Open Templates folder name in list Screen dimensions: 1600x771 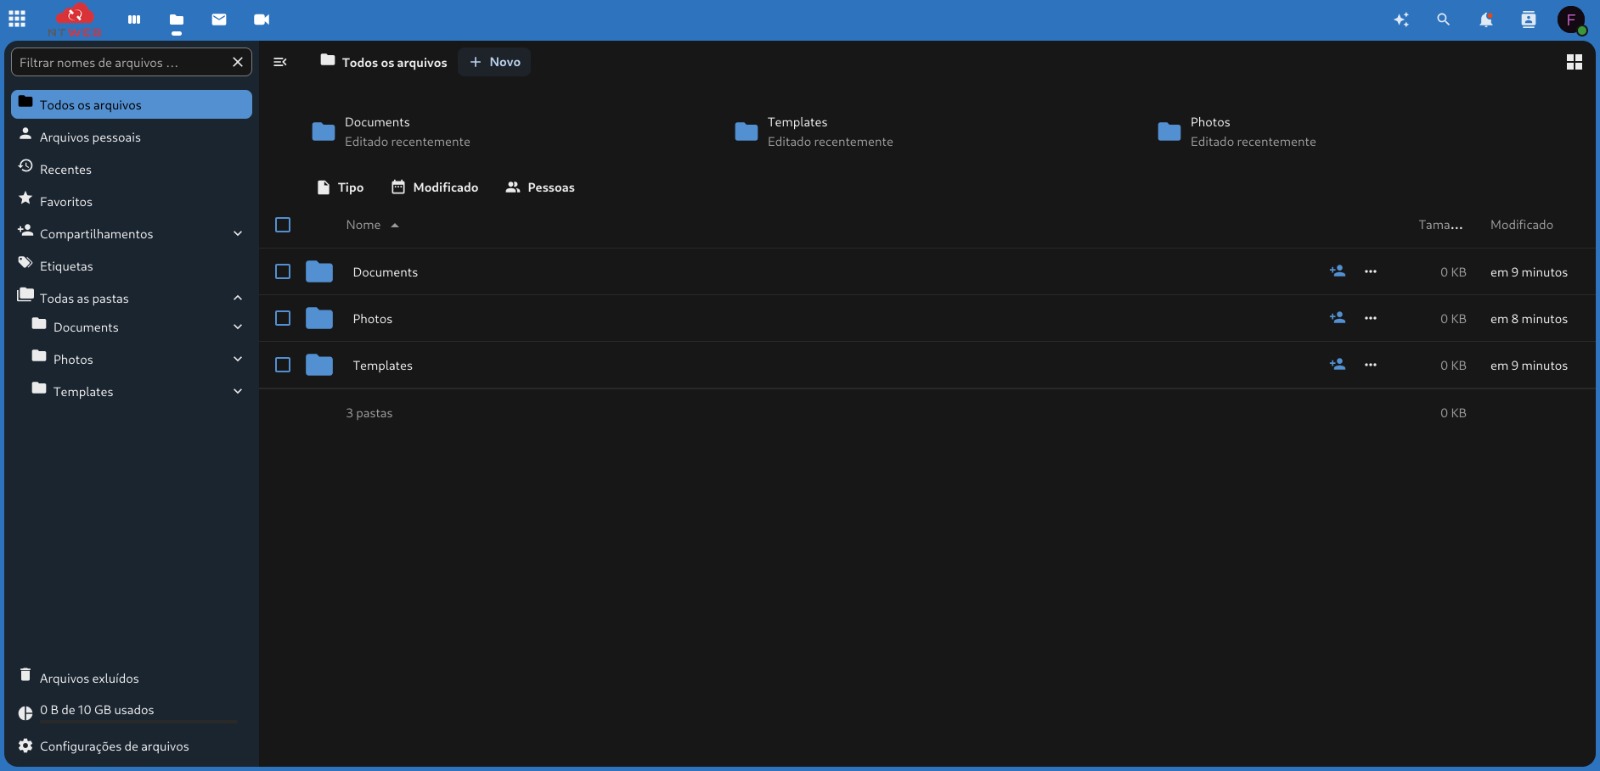(x=382, y=366)
